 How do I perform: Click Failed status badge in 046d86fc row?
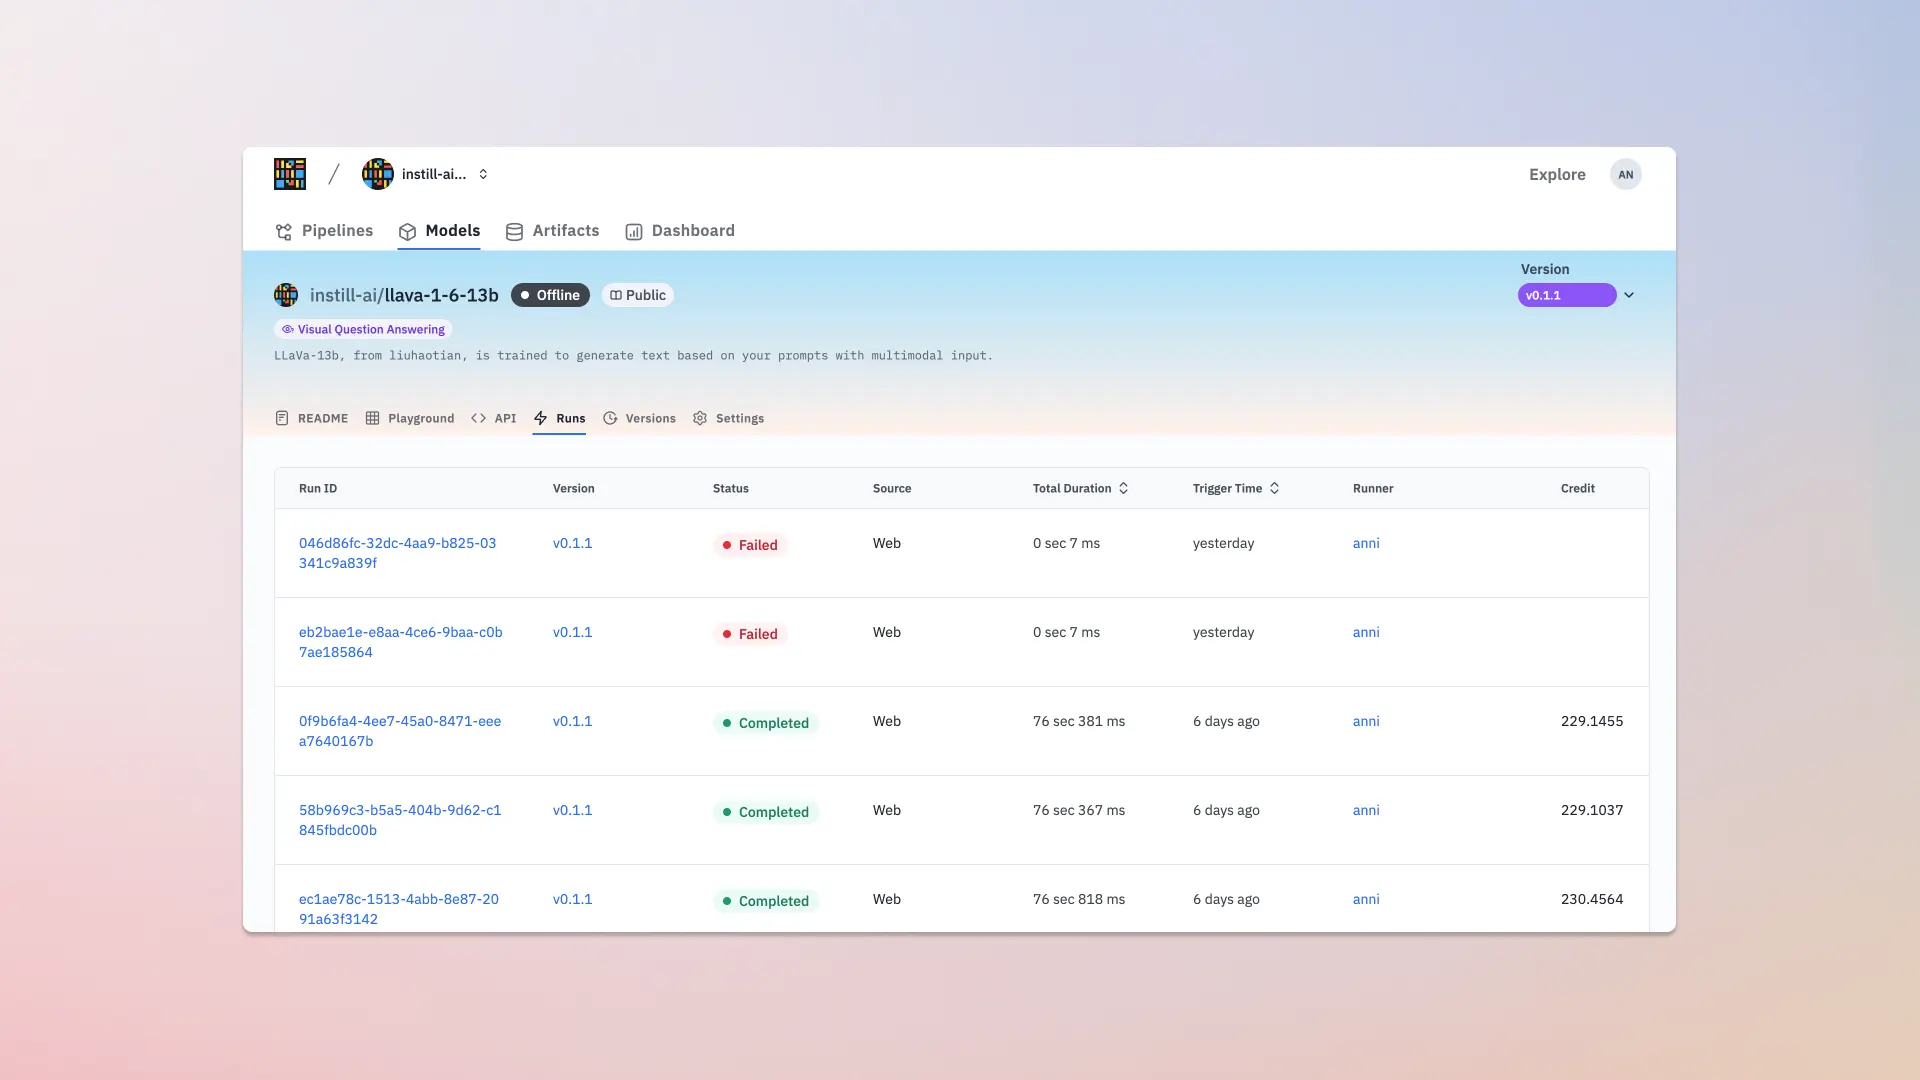point(750,545)
